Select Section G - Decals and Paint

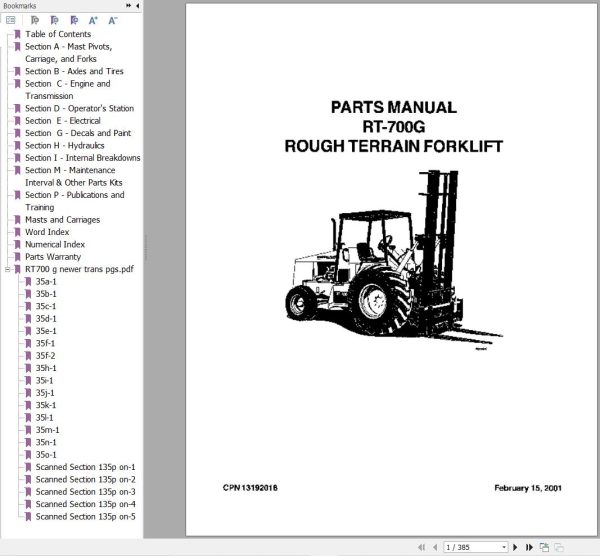pos(78,133)
